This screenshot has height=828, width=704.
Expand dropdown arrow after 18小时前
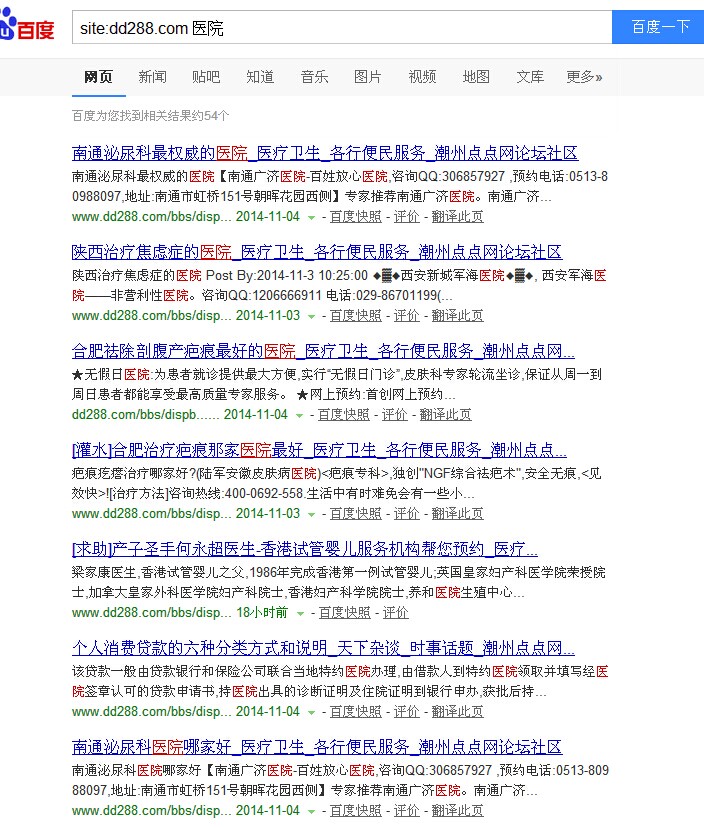click(x=299, y=613)
